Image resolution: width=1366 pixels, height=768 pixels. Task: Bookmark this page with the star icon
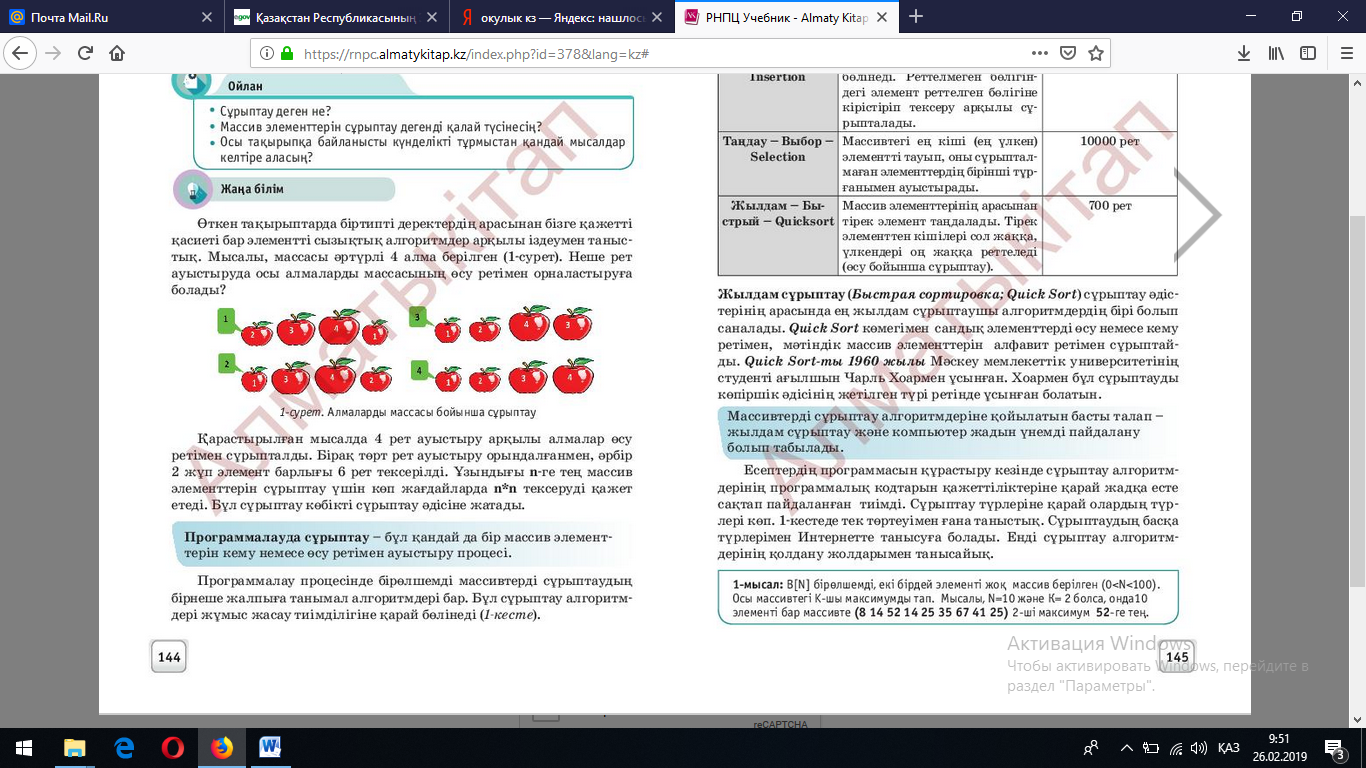tap(1096, 53)
